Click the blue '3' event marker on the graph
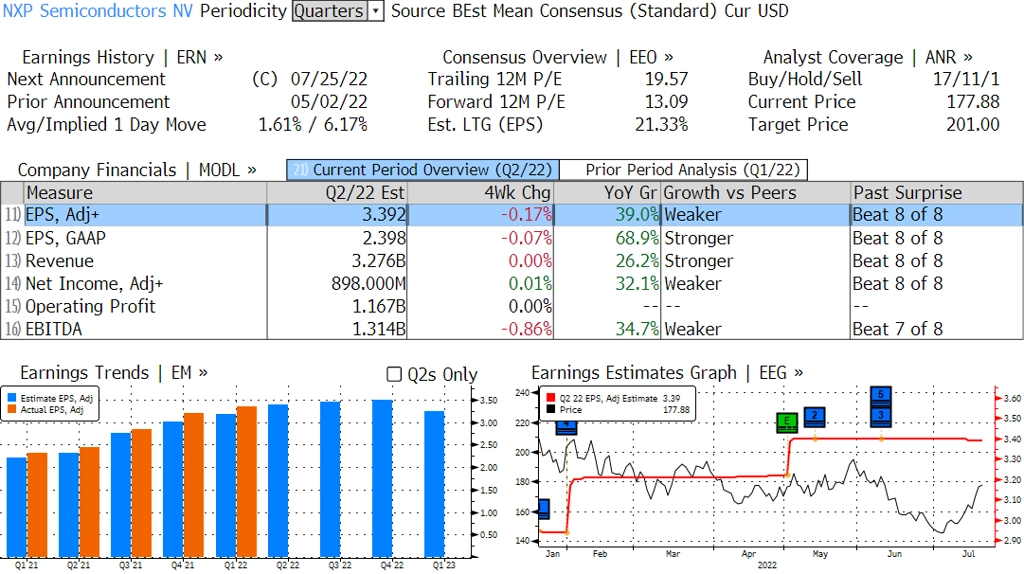 click(880, 417)
